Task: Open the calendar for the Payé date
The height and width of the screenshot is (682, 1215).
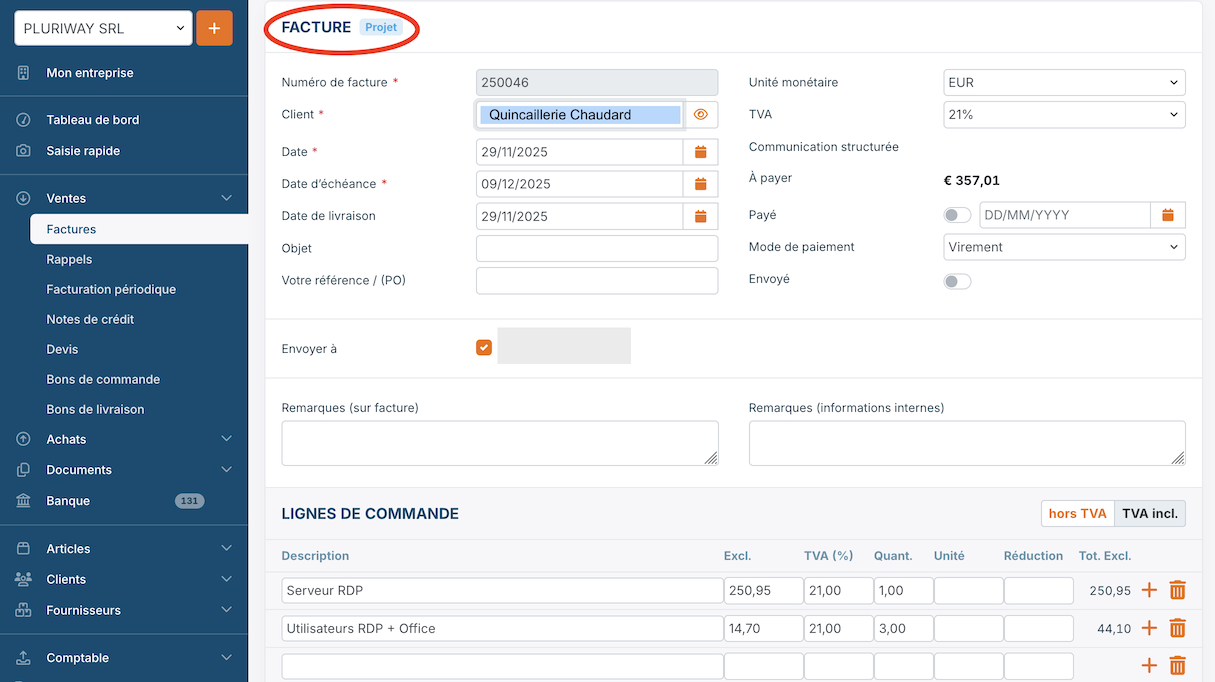Action: point(1167,215)
